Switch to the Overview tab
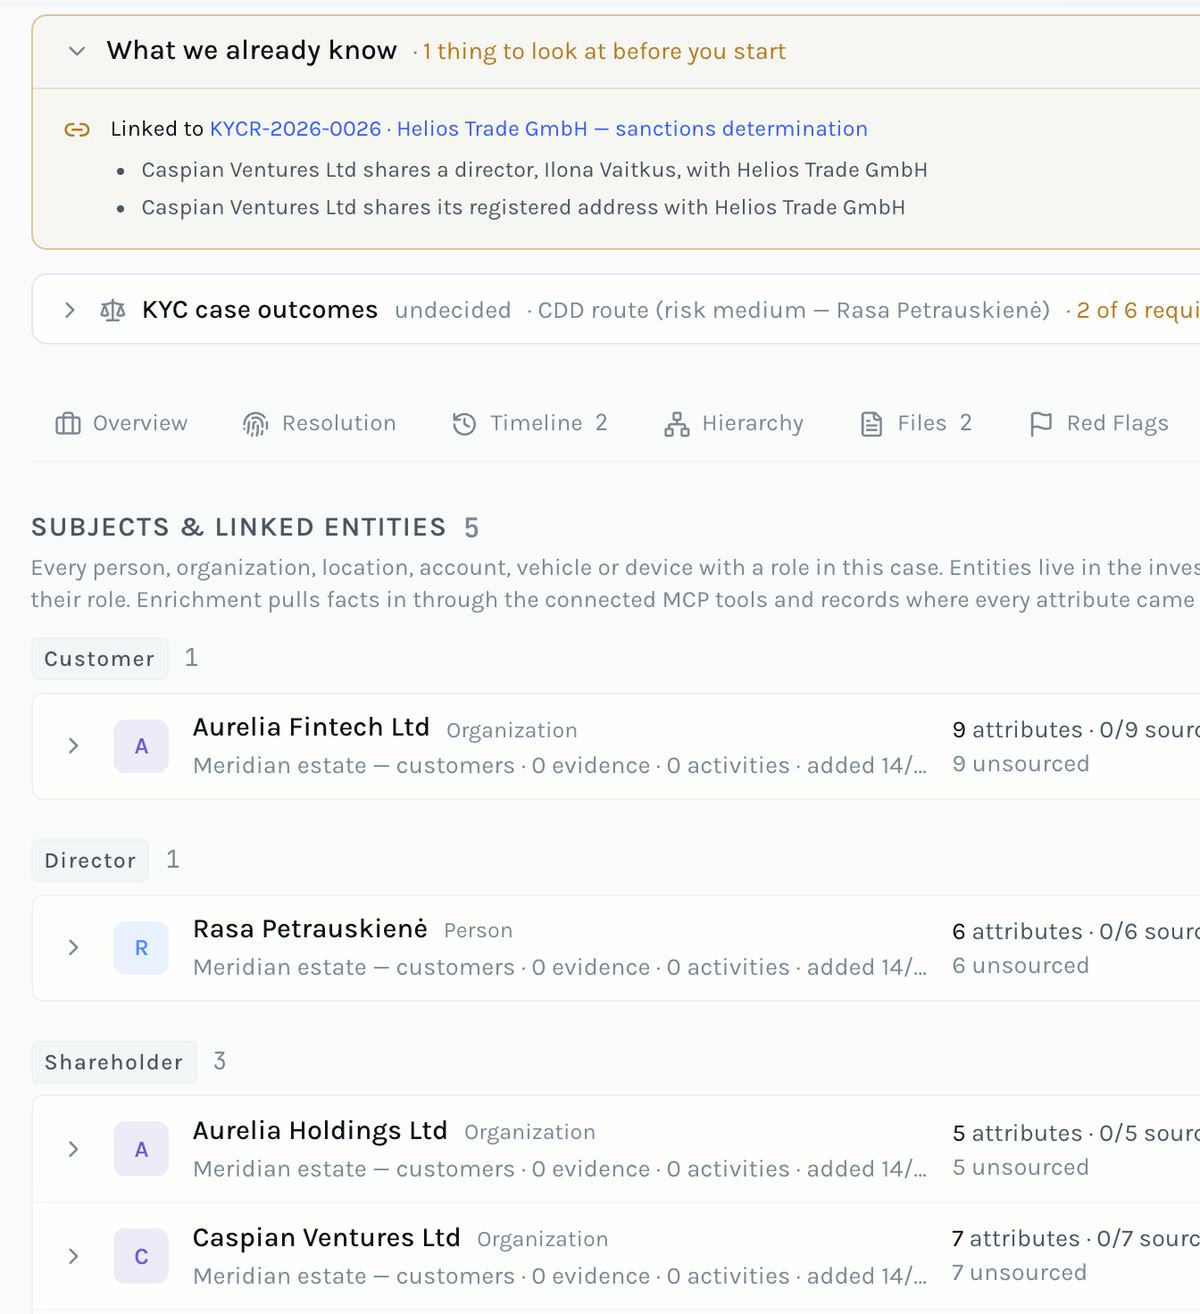This screenshot has height=1314, width=1200. [x=122, y=424]
